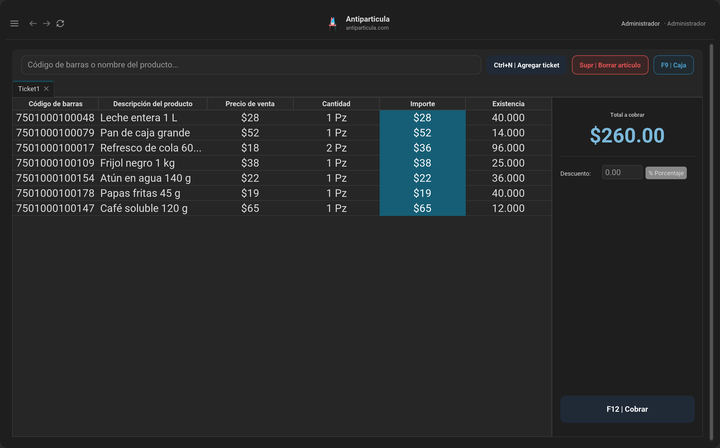Select the Leche entera 1 L row
Viewport: 720px width, 448px height.
tap(282, 118)
